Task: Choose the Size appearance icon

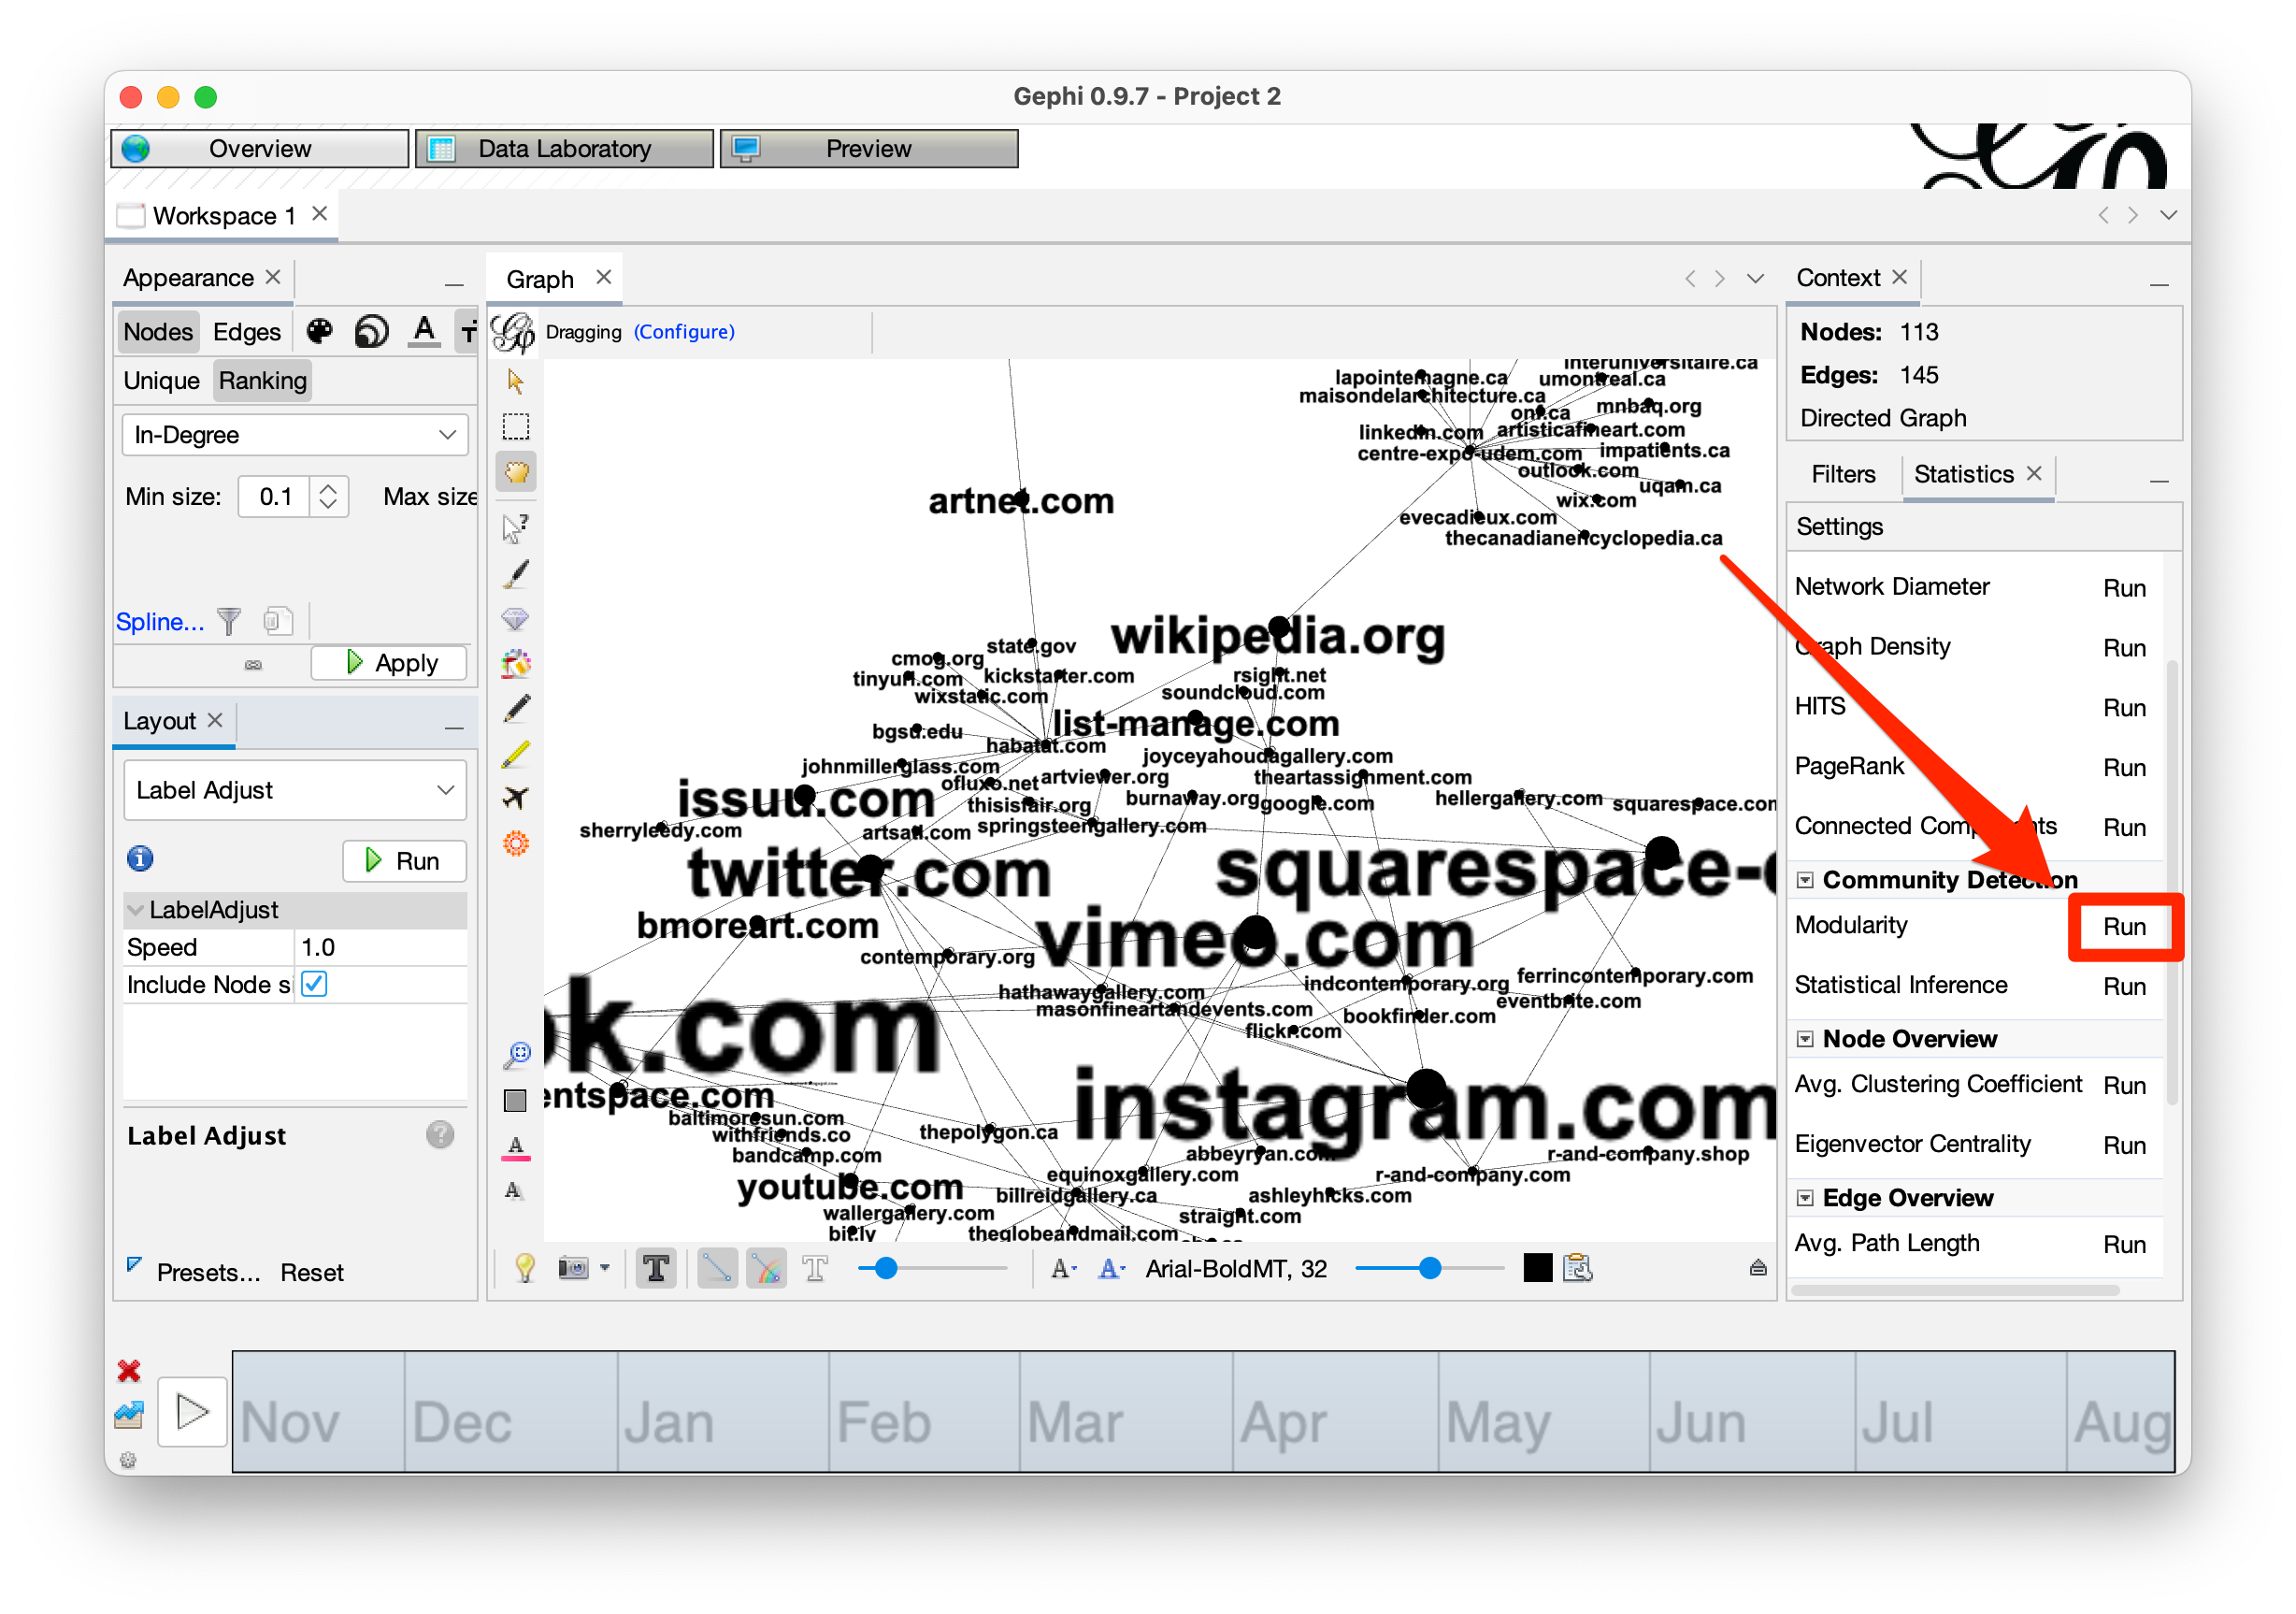Action: point(372,331)
